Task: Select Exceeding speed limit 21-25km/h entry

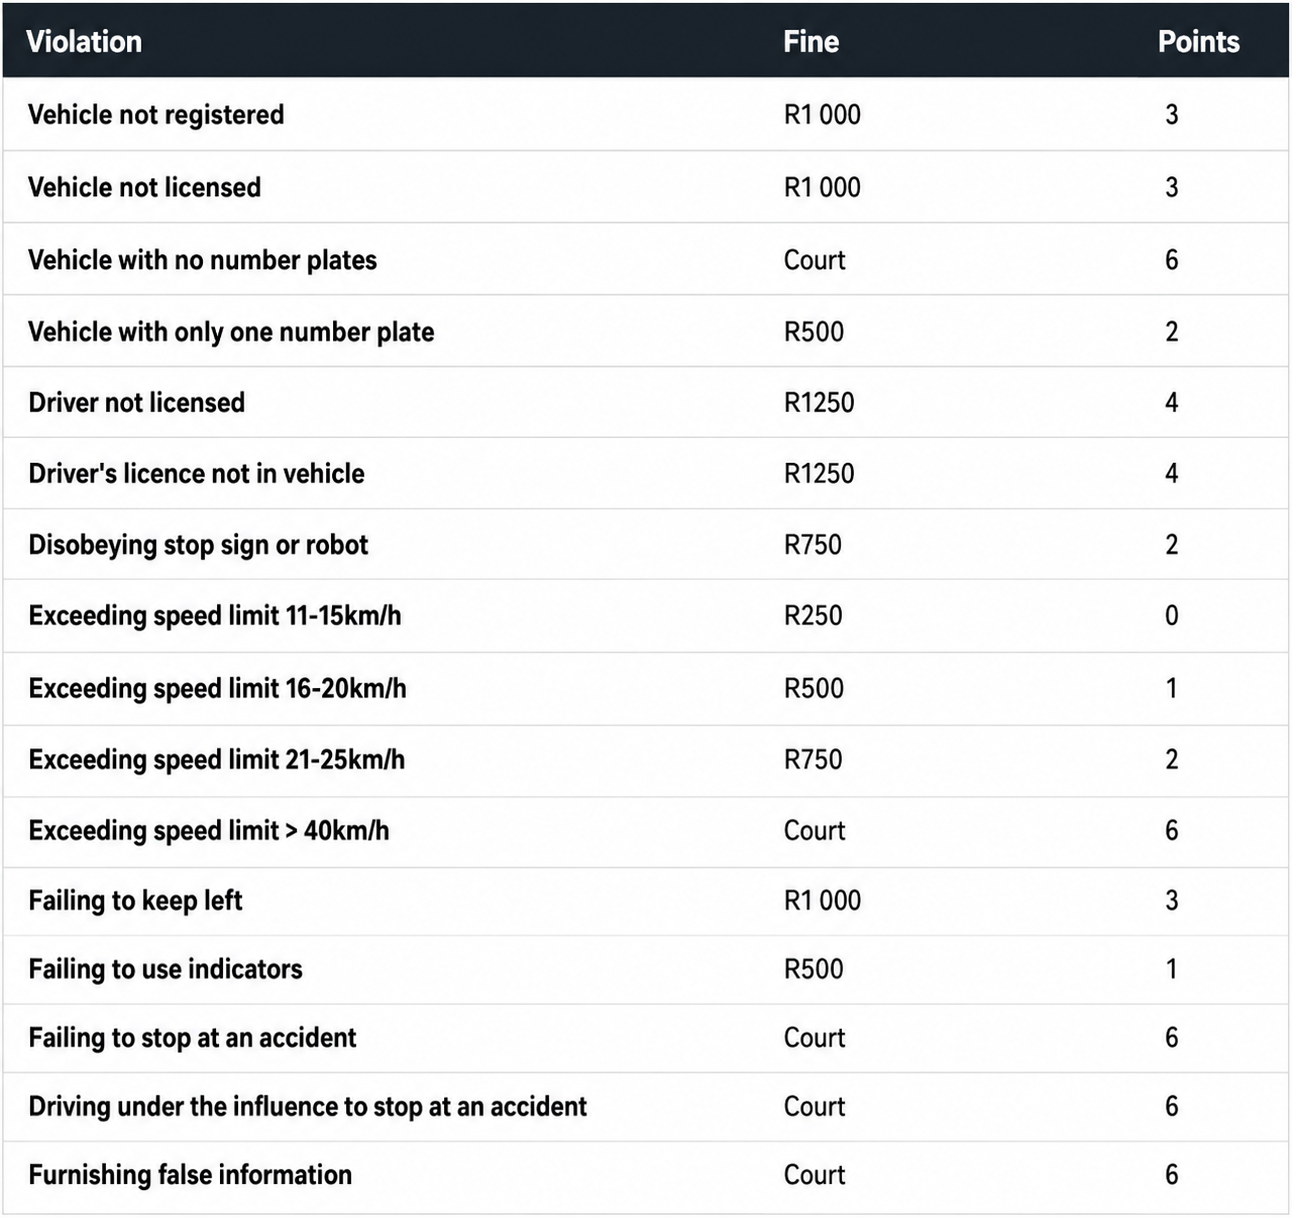Action: point(217,760)
